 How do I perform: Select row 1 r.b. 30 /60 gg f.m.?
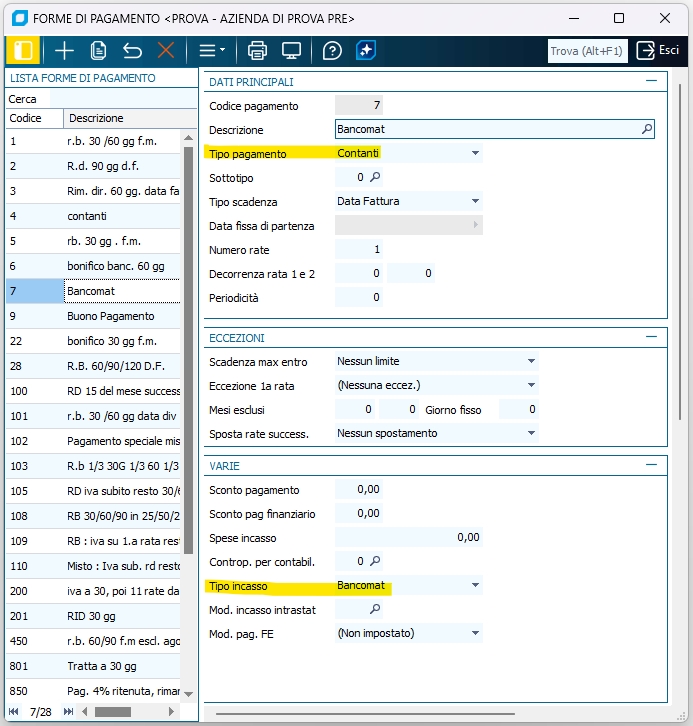pos(93,141)
